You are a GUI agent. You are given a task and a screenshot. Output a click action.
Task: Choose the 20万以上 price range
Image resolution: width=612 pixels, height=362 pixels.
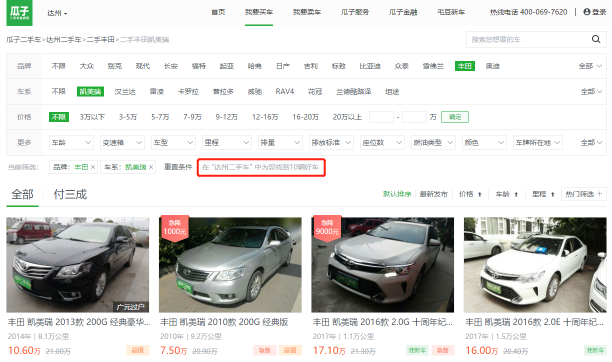347,117
